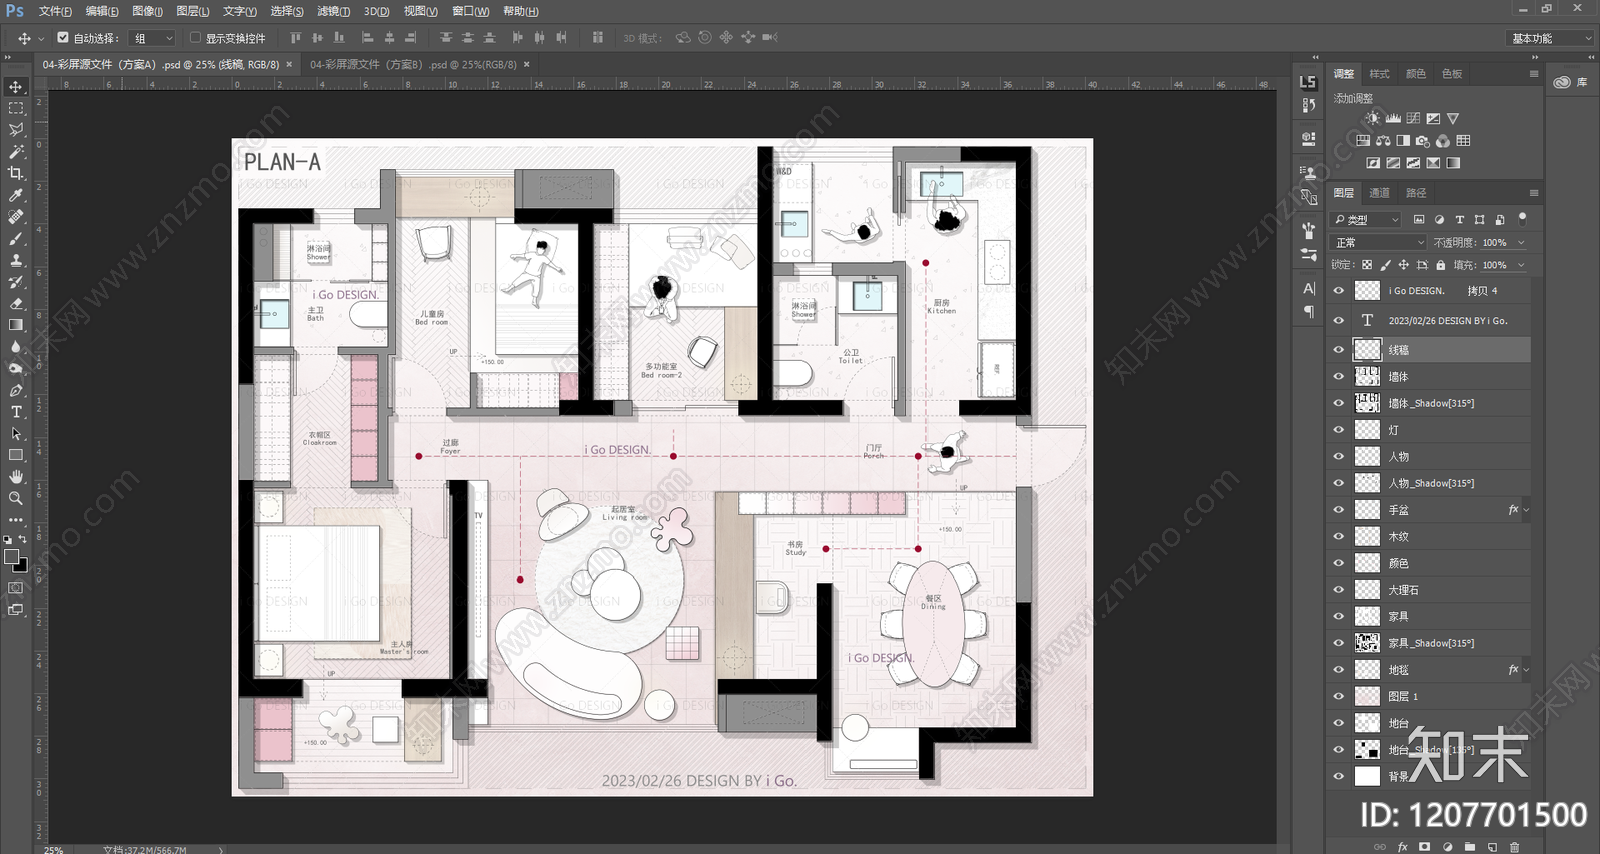Close the 方案A document tab
The image size is (1600, 854).
[290, 64]
